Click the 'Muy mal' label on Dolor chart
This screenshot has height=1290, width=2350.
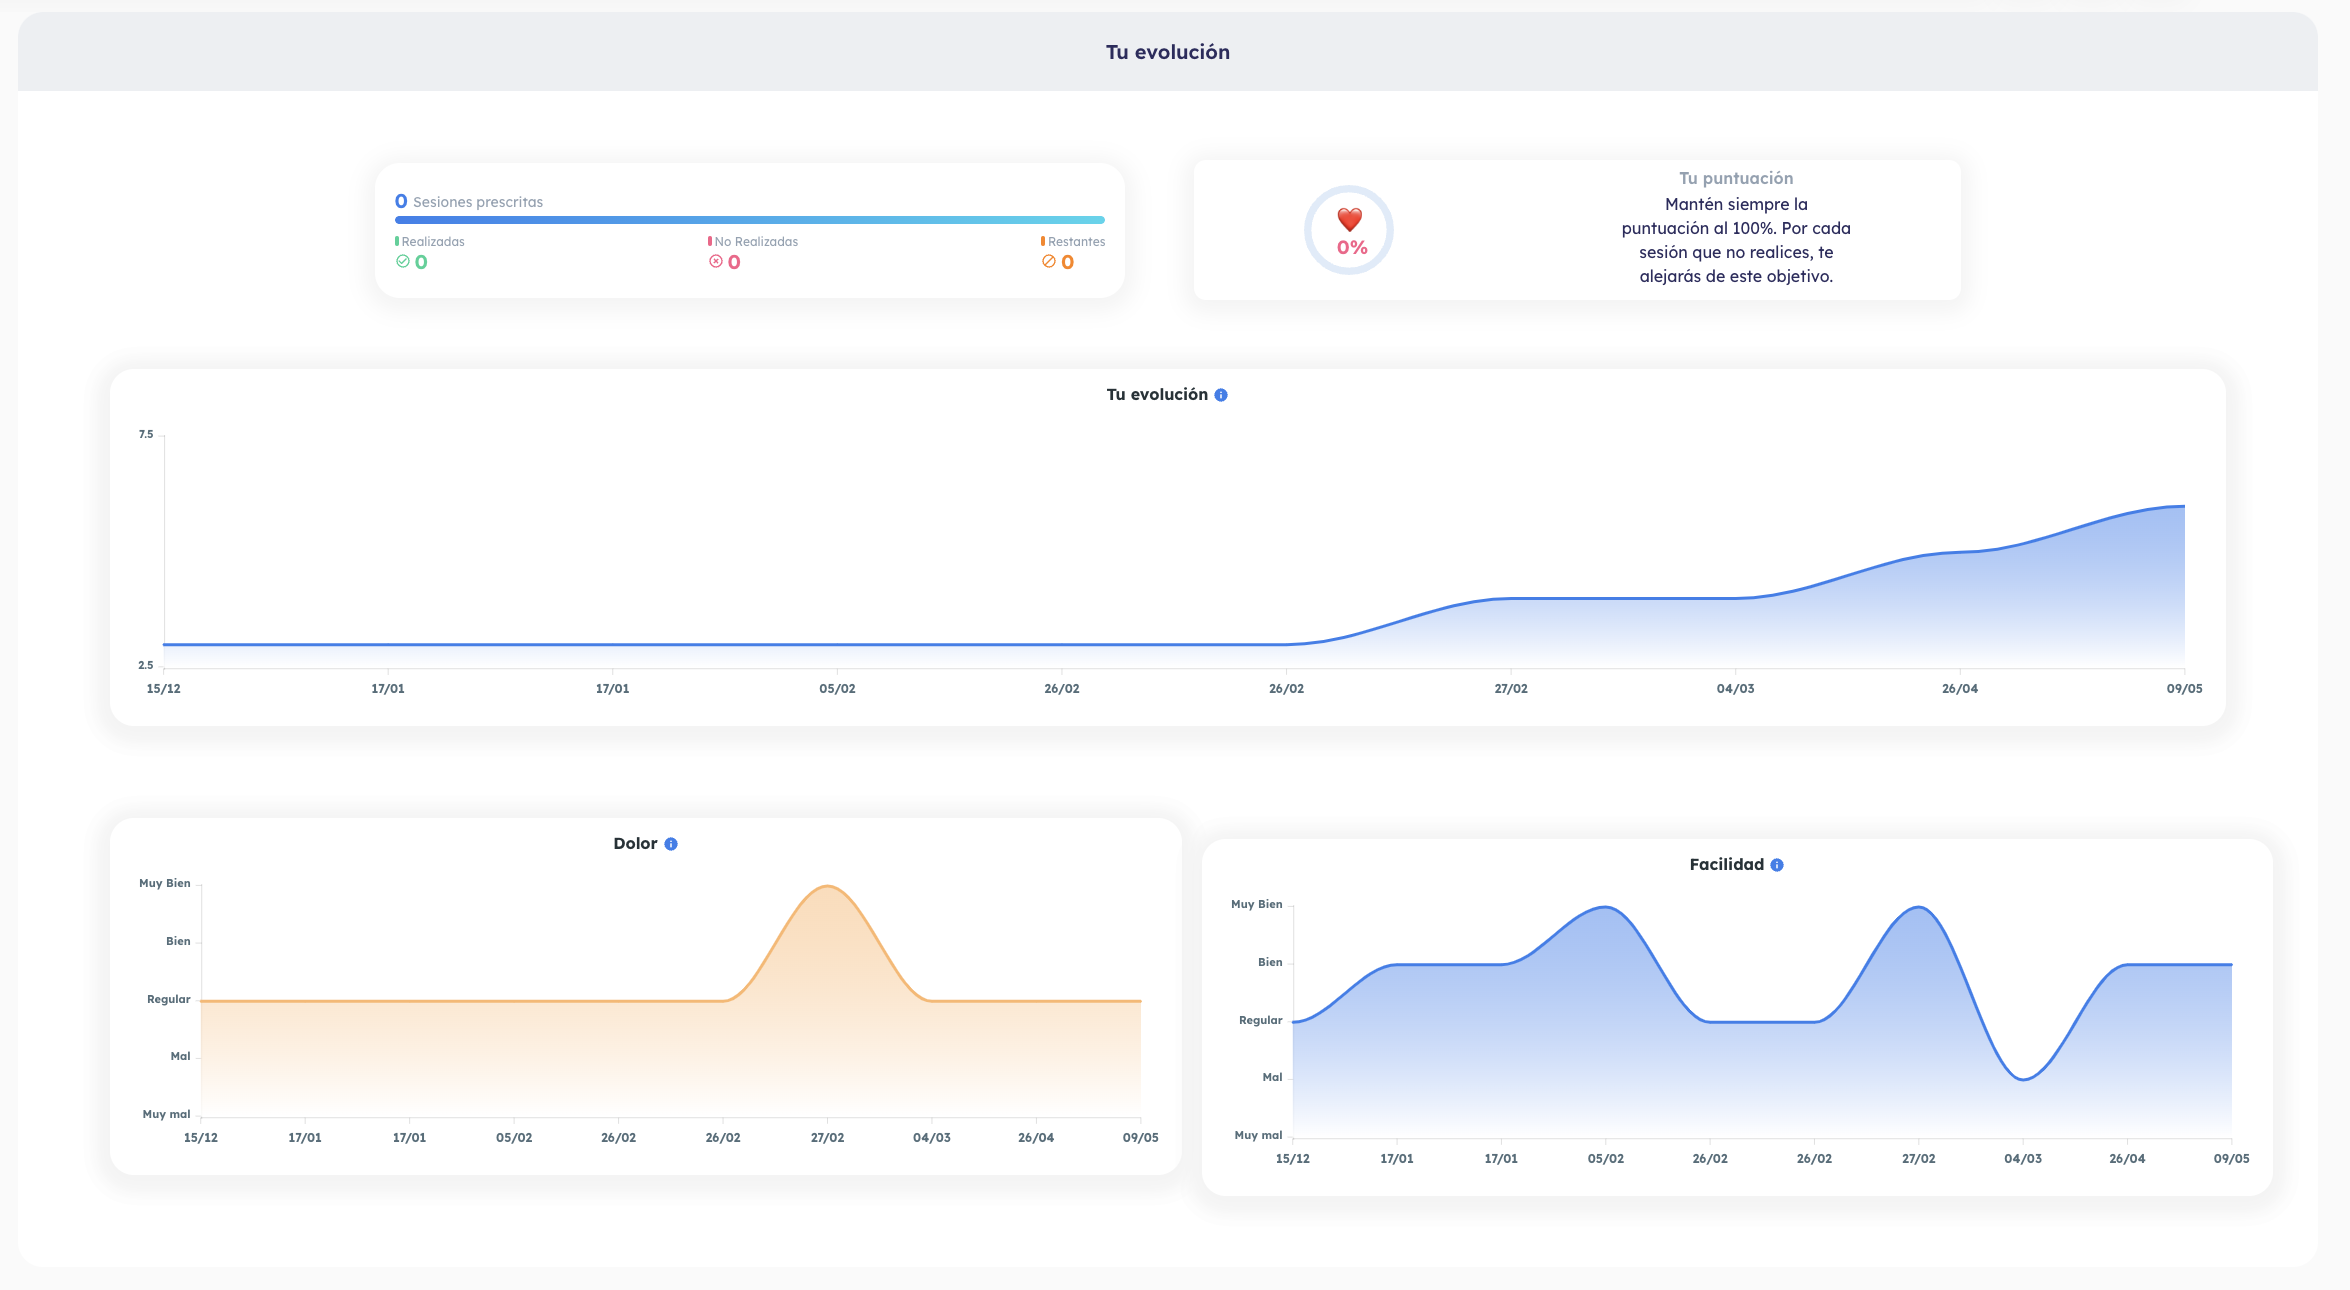coord(166,1114)
